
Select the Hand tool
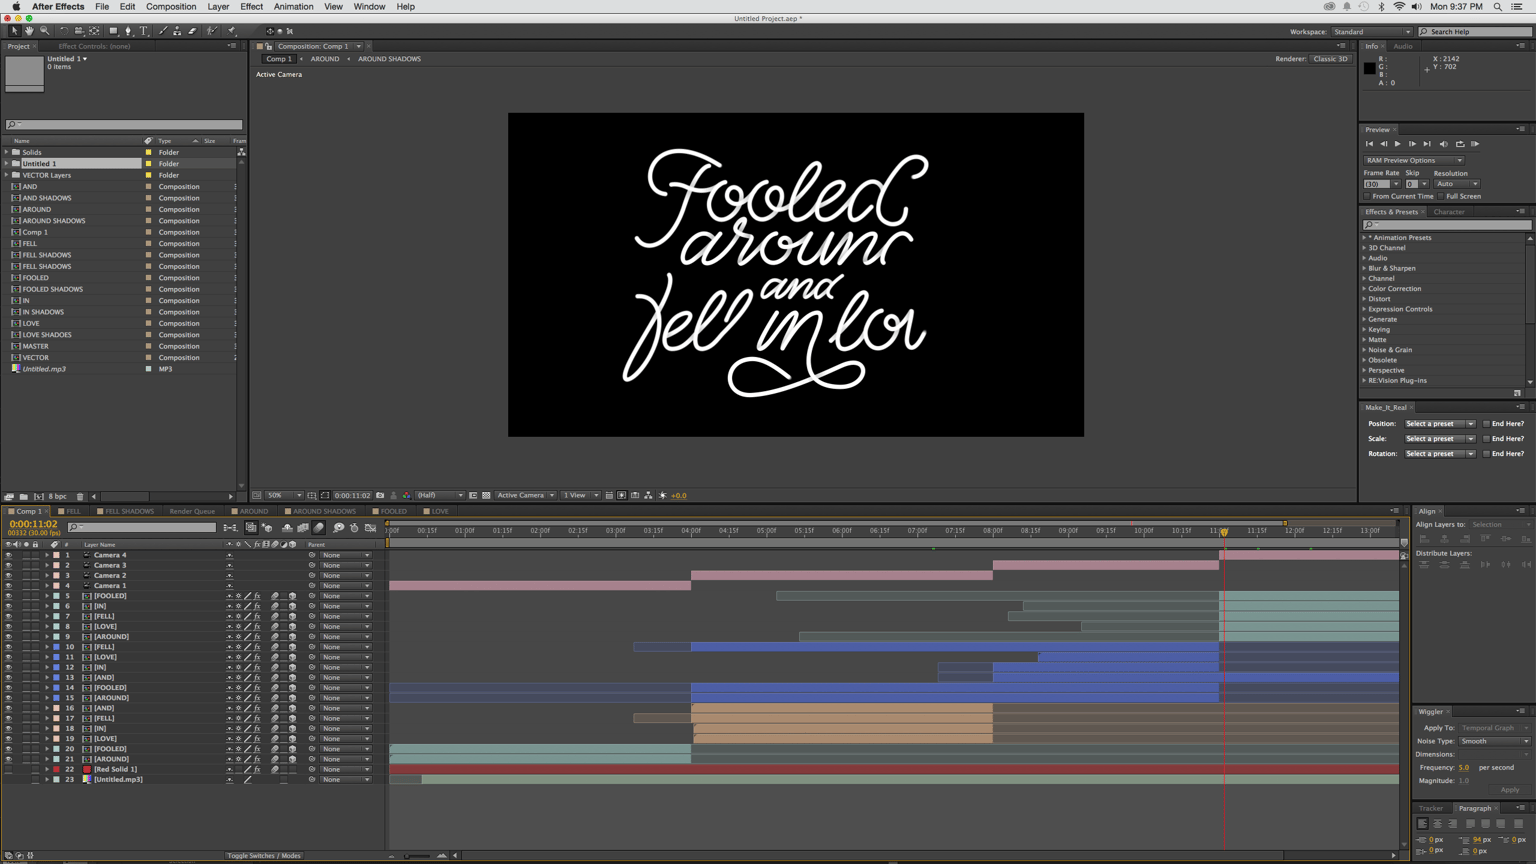pos(29,31)
